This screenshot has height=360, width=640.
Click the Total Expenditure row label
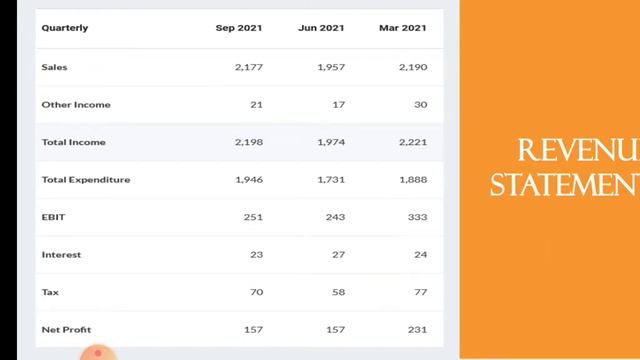(x=86, y=180)
